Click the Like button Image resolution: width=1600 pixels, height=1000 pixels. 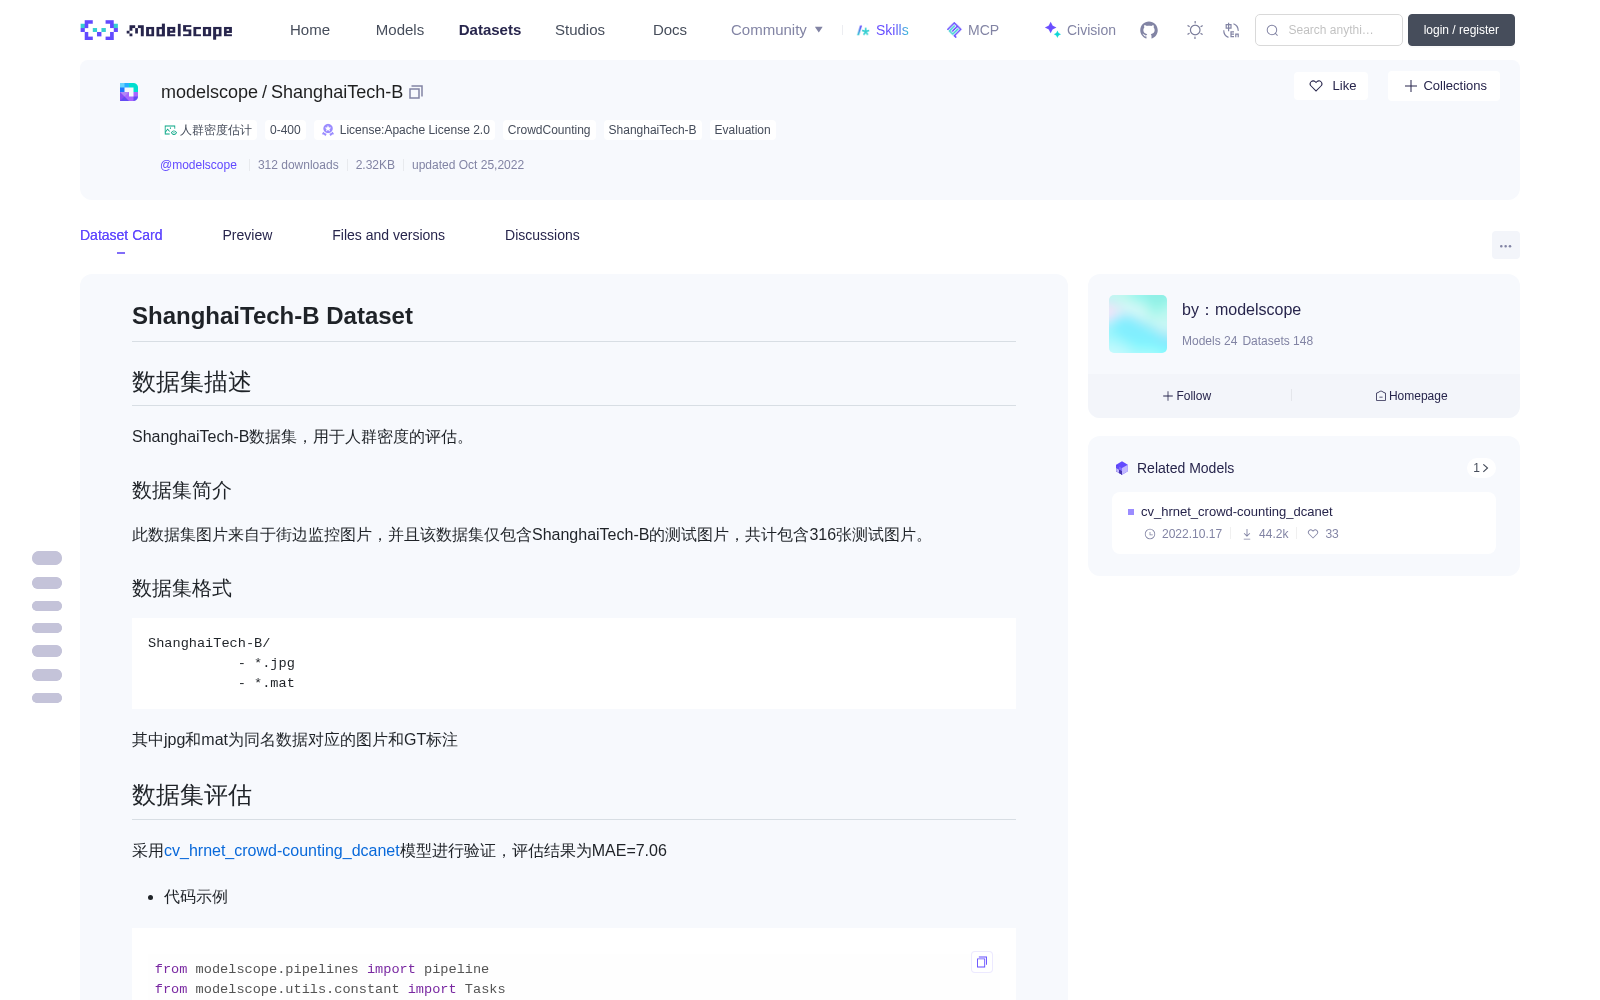click(x=1331, y=86)
